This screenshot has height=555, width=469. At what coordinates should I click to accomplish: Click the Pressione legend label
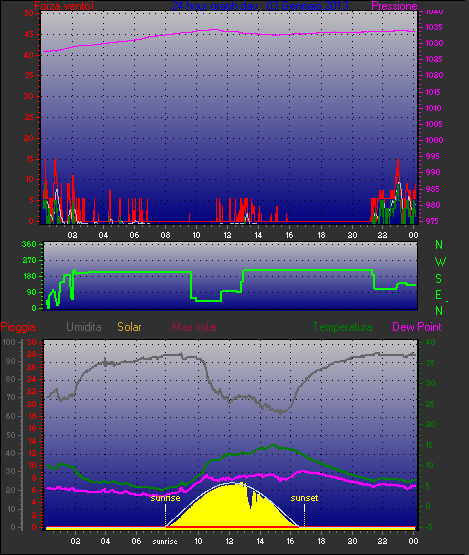click(394, 6)
